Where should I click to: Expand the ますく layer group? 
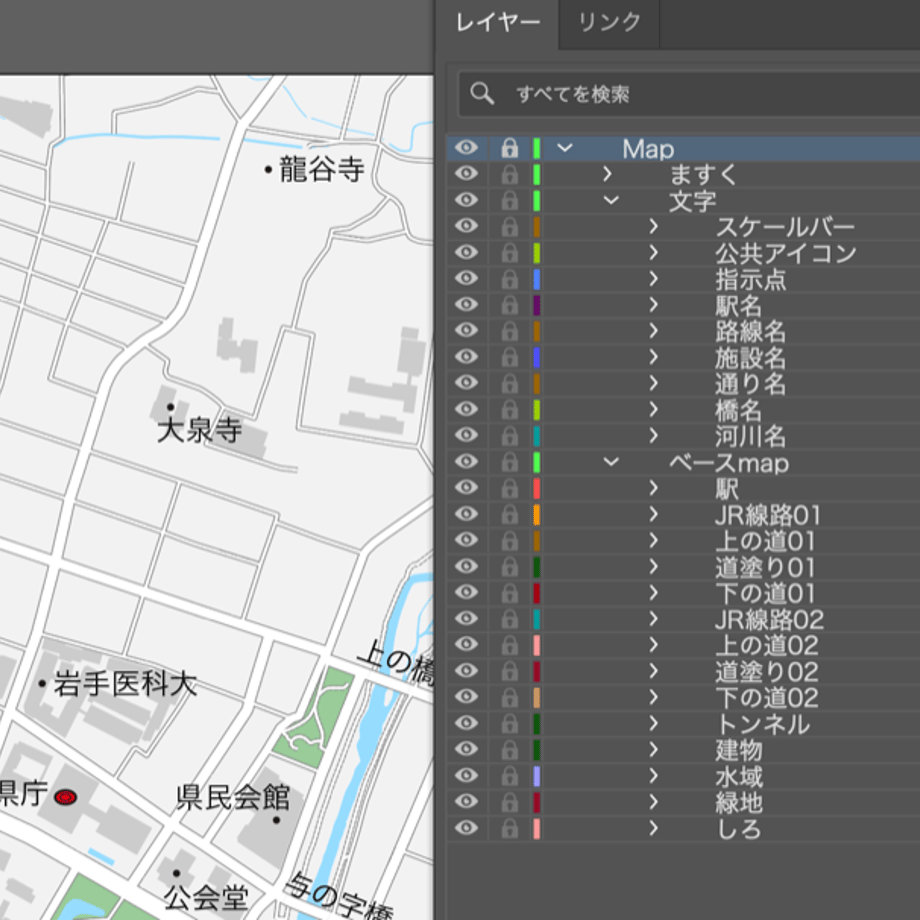click(x=607, y=174)
